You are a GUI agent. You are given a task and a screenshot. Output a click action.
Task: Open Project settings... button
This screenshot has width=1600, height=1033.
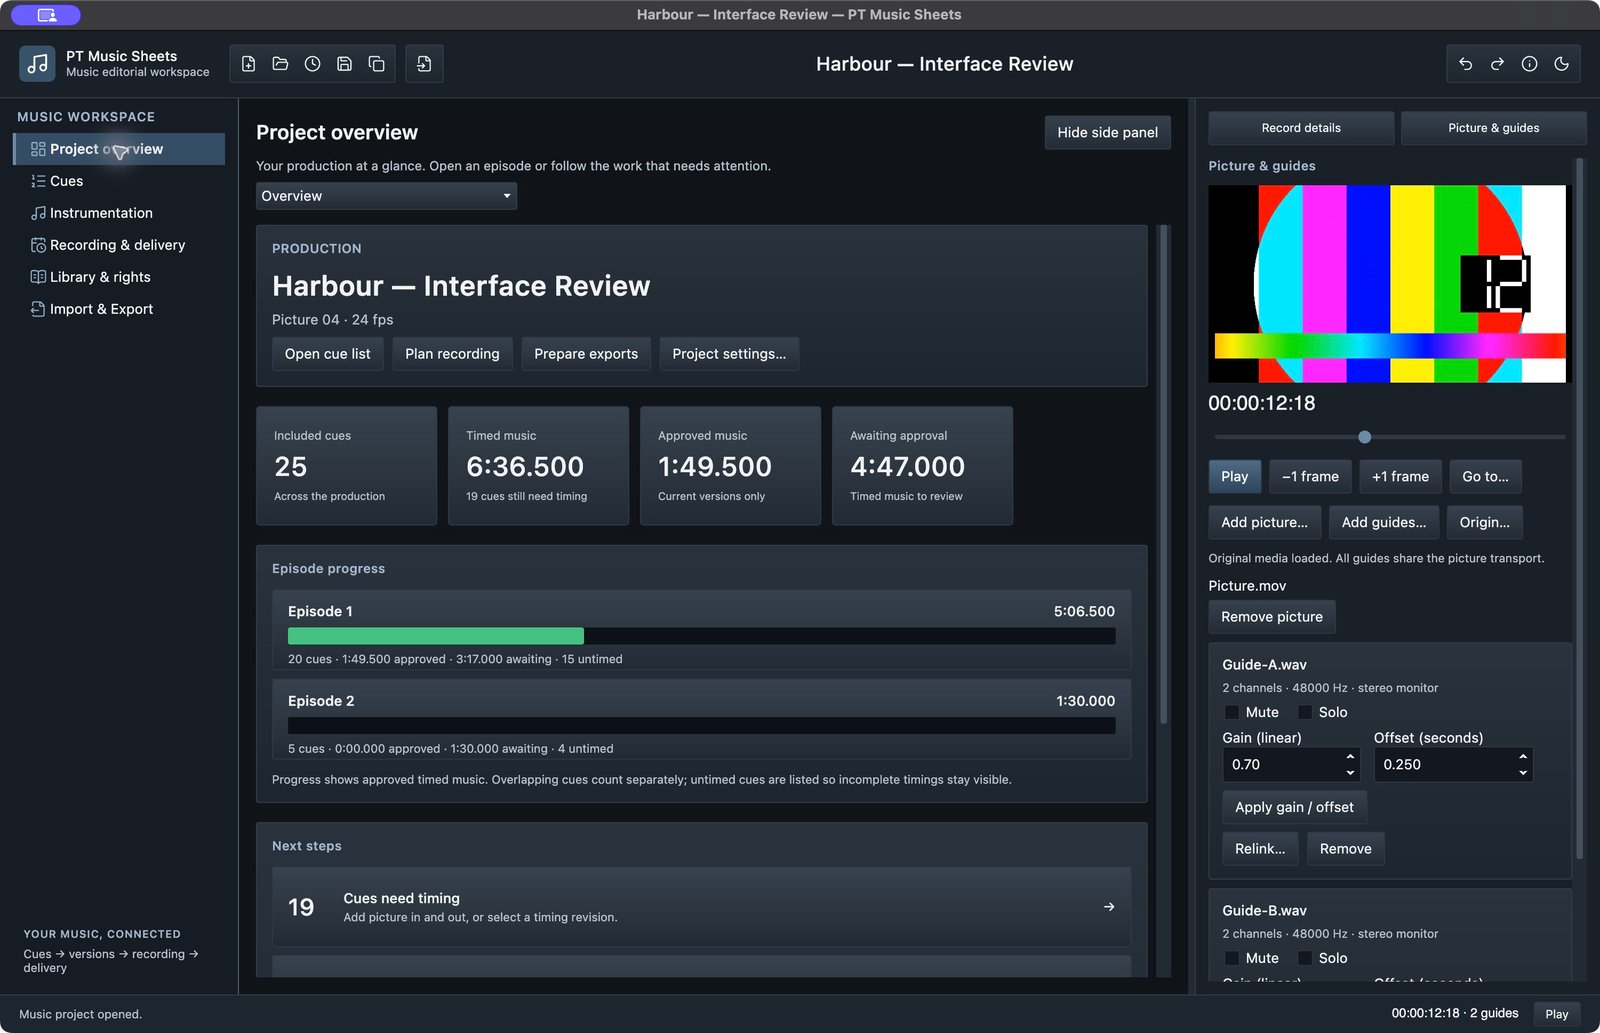pos(729,354)
